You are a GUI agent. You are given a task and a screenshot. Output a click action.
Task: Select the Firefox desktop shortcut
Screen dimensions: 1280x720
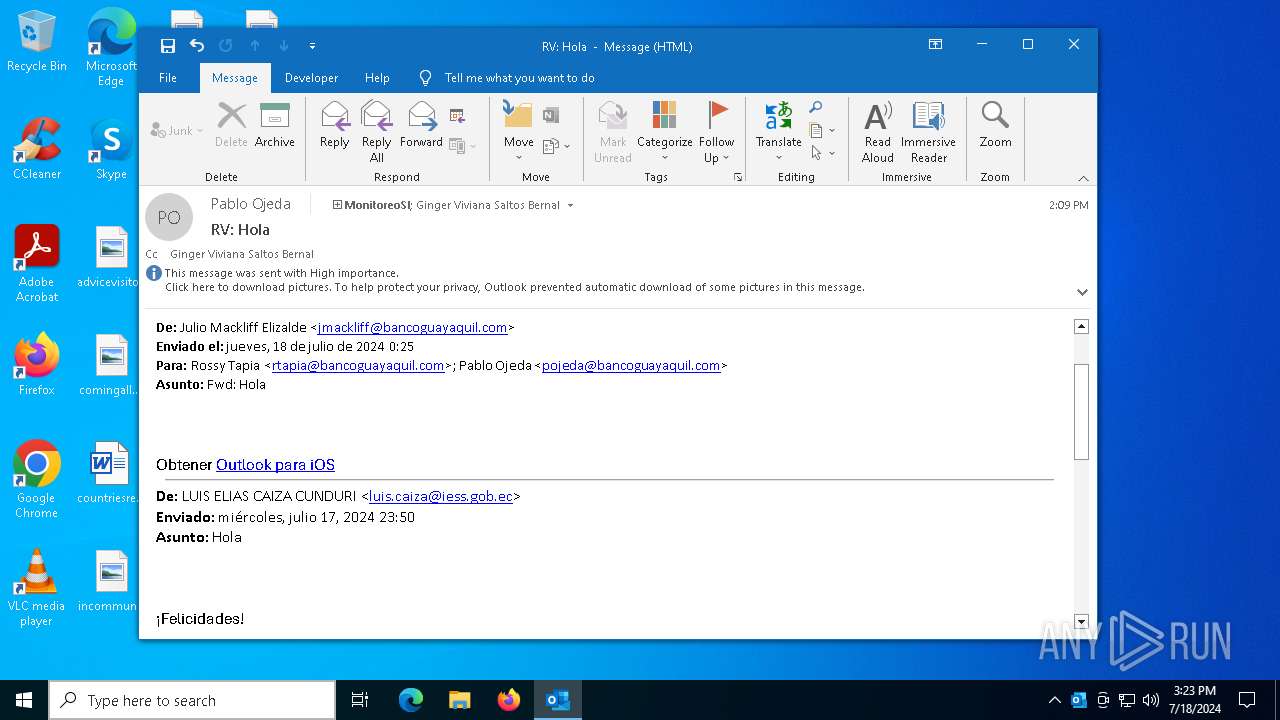pos(37,364)
